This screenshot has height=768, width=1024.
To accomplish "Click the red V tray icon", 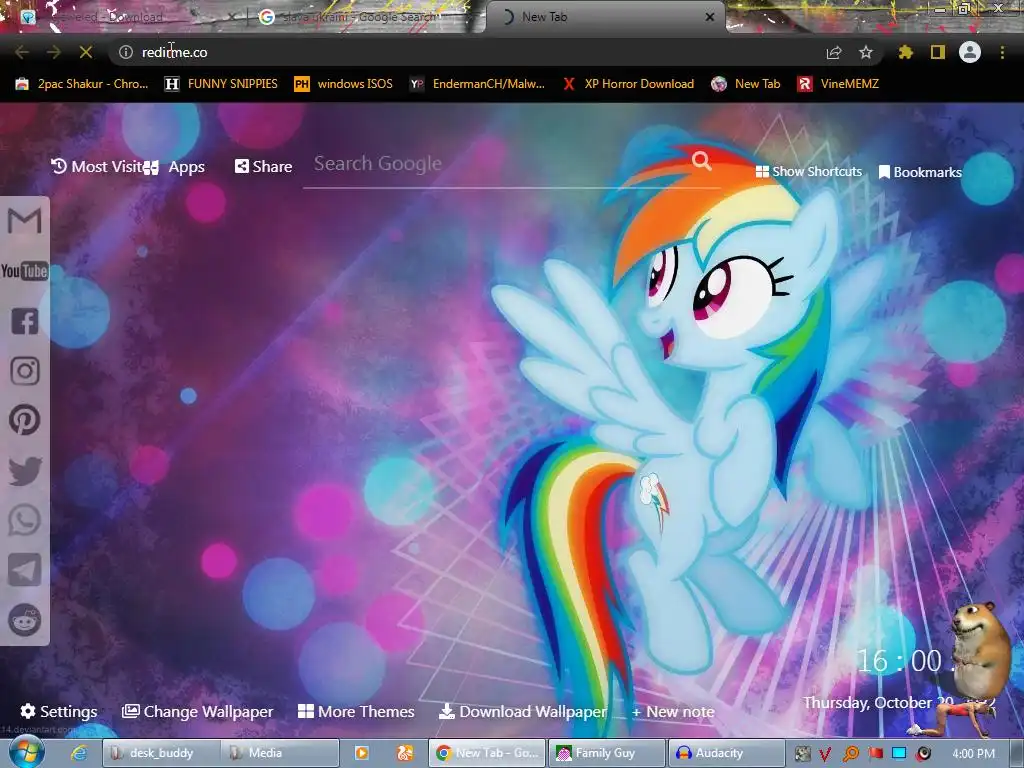I will [825, 754].
